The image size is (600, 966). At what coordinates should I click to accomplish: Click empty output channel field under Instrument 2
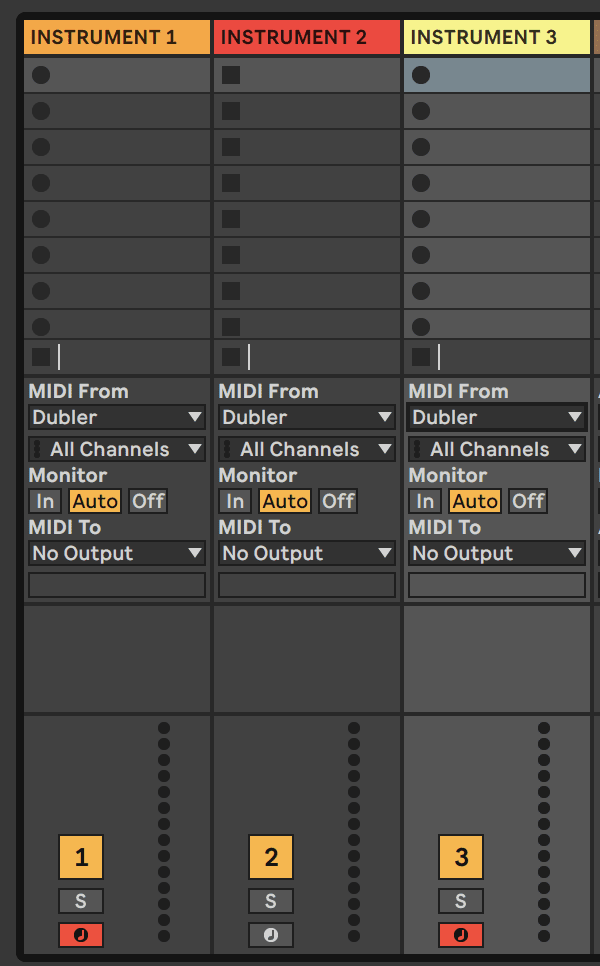coord(307,585)
